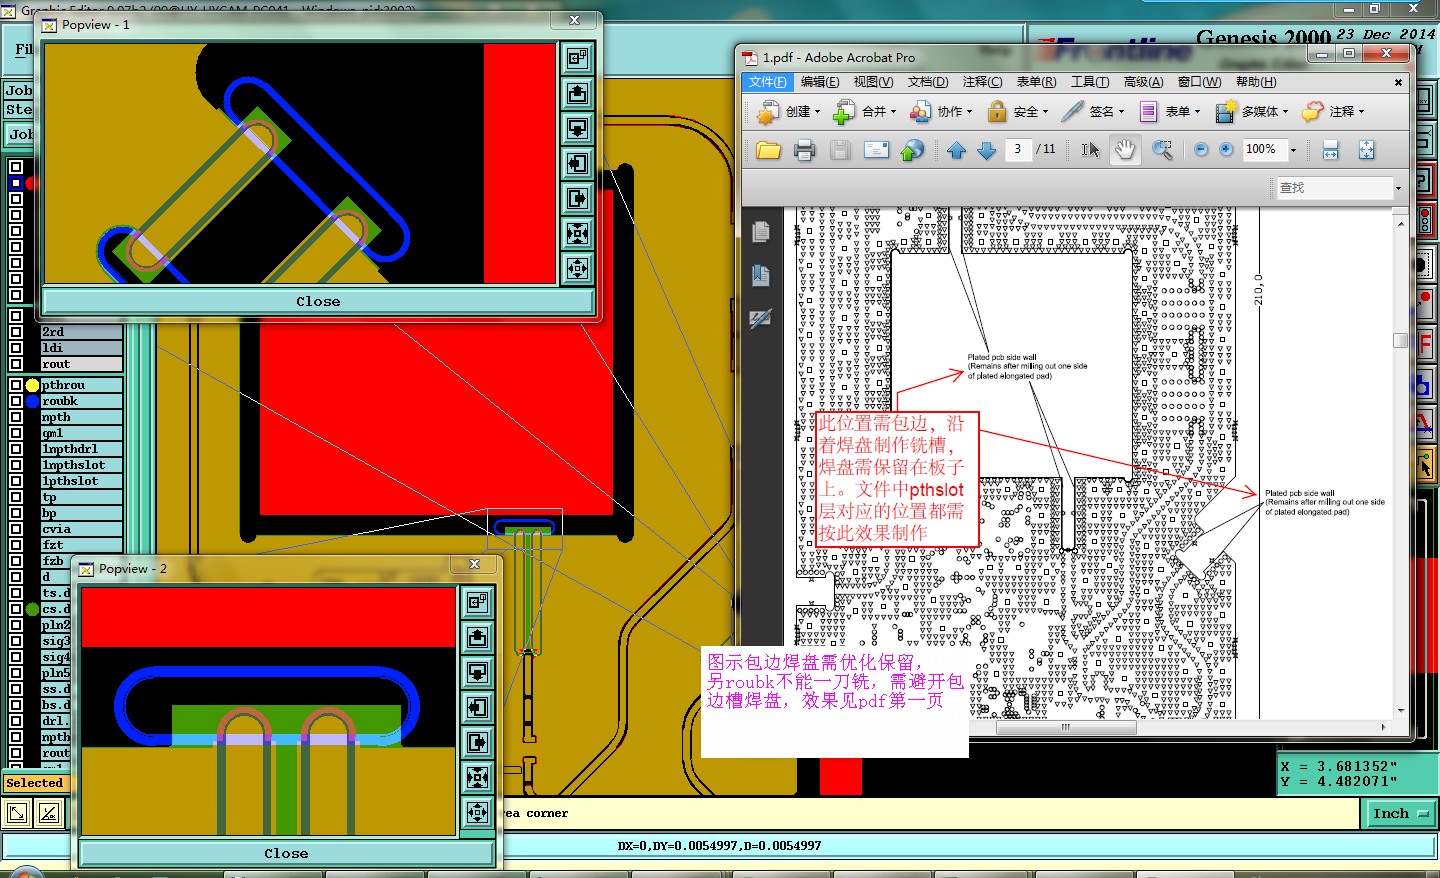Toggle checkbox for gm1 layer
The width and height of the screenshot is (1440, 878).
[16, 433]
